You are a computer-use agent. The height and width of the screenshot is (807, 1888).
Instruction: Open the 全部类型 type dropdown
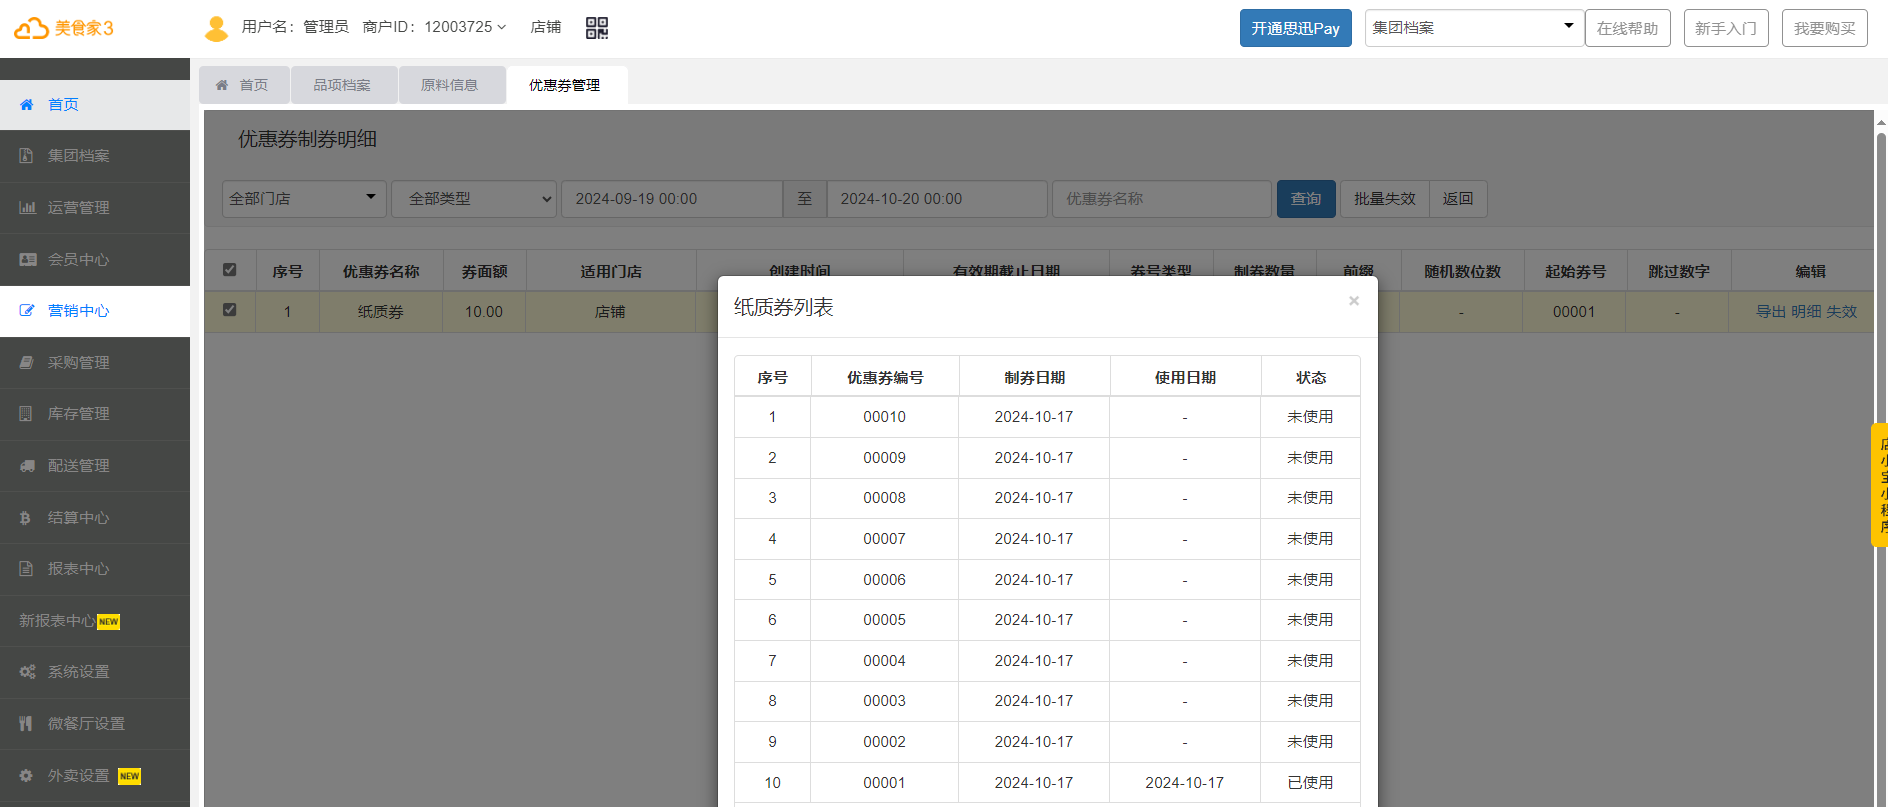(473, 199)
